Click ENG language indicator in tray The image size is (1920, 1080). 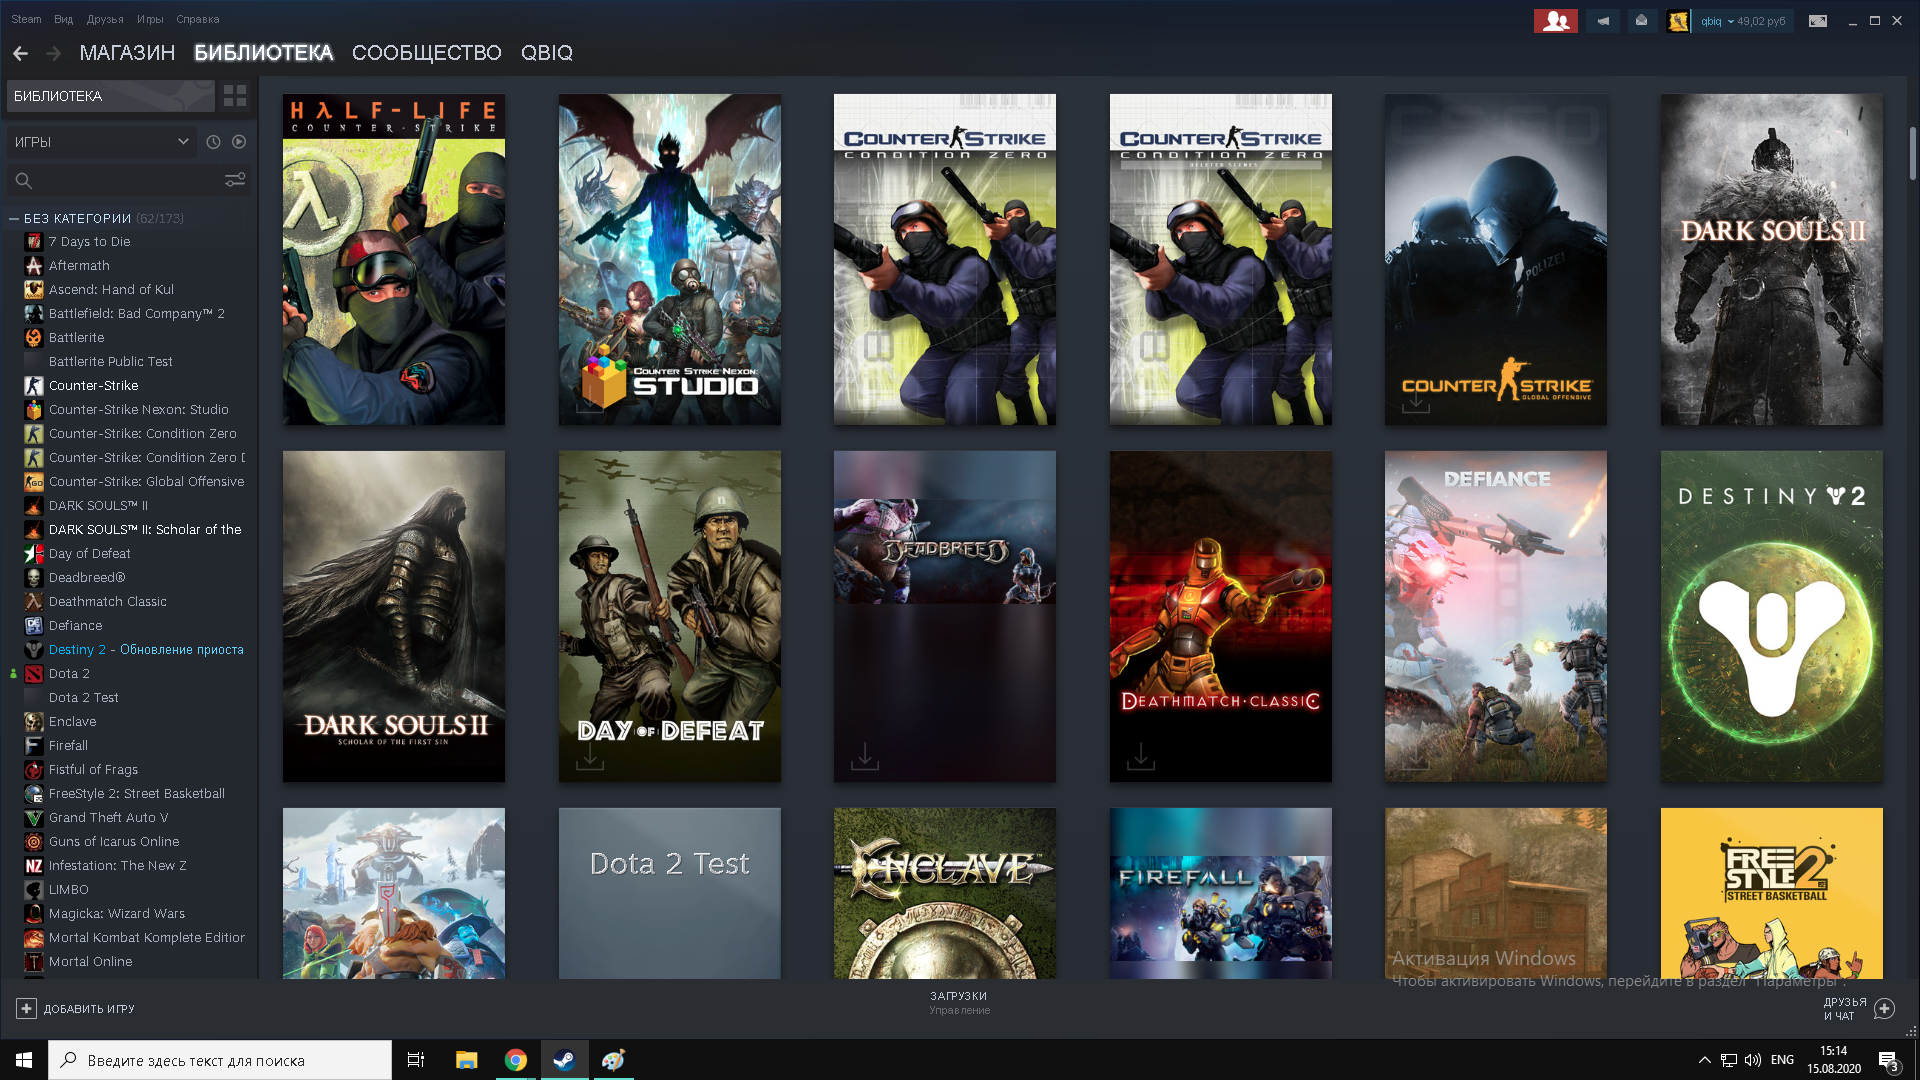click(x=1782, y=1060)
